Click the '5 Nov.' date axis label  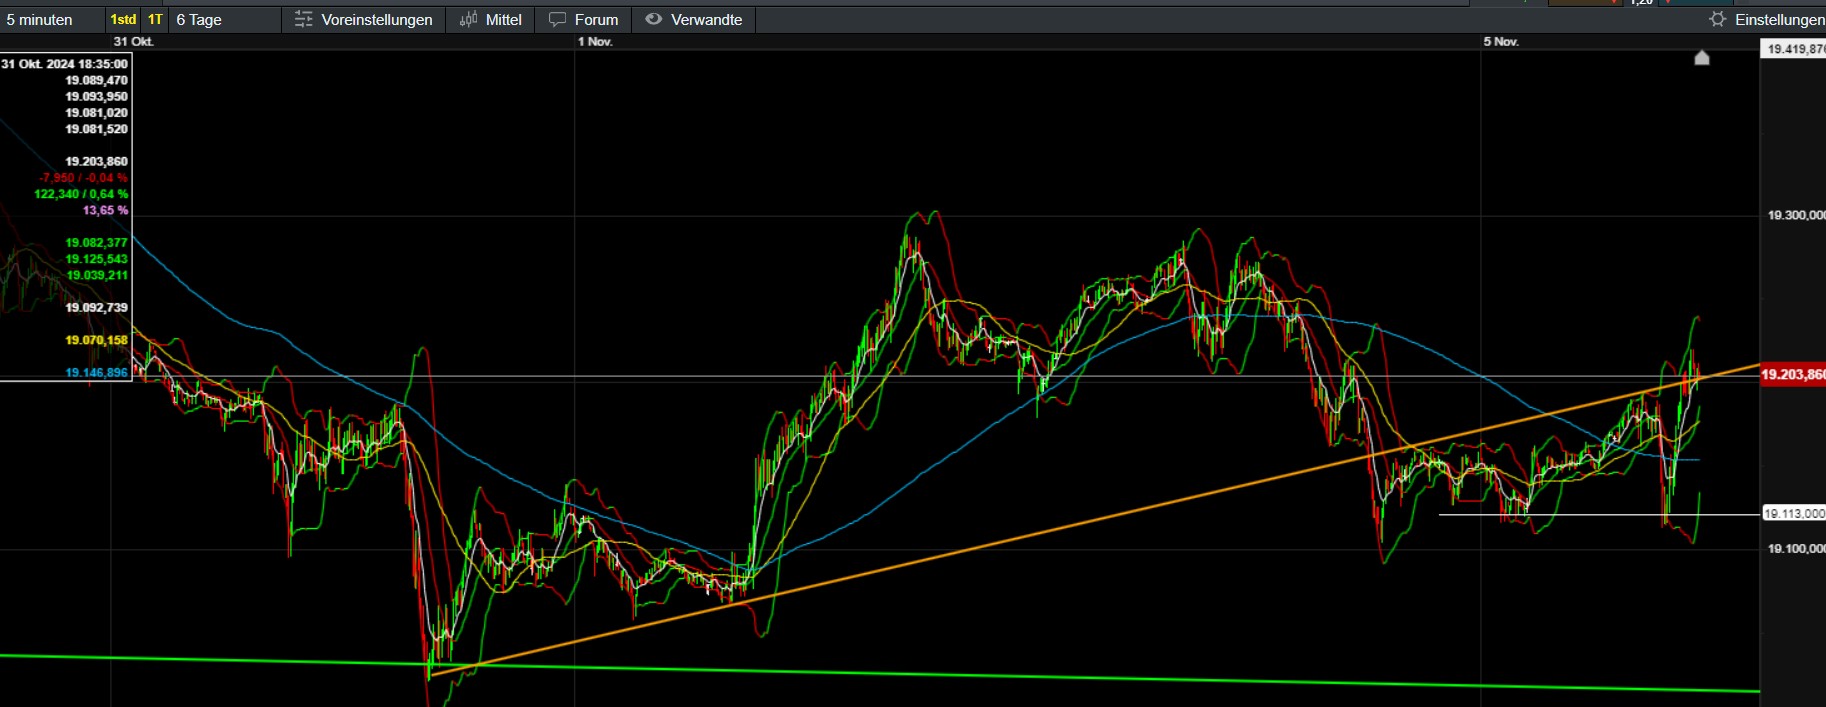(1501, 42)
